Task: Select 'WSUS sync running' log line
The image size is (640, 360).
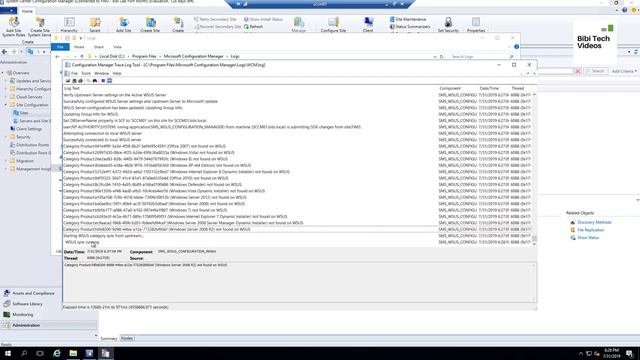Action: (x=82, y=242)
